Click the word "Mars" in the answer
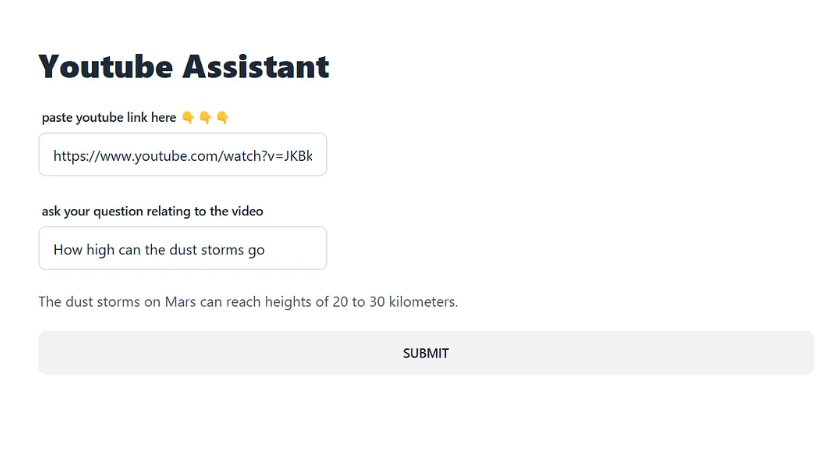819x469 pixels. [180, 302]
